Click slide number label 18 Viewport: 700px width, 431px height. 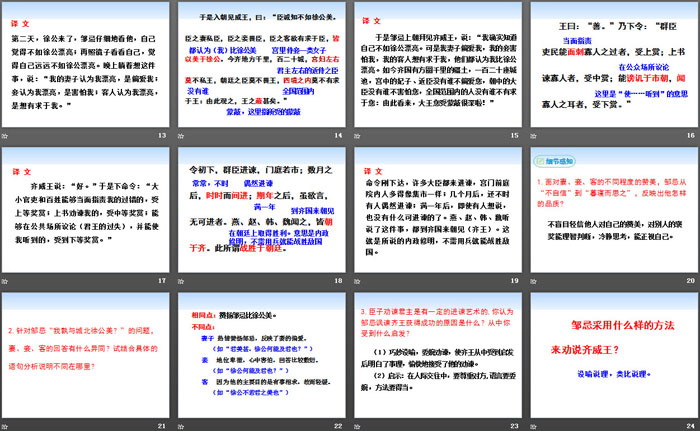(x=338, y=280)
